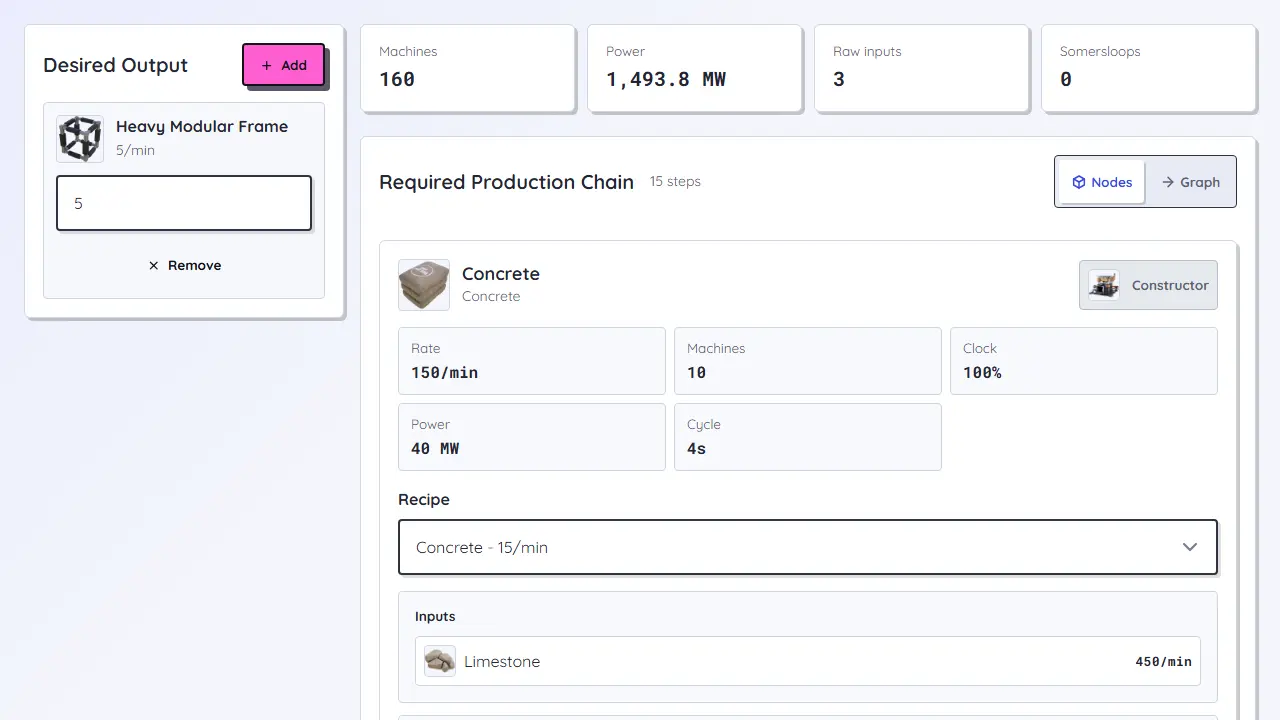Click the Heavy Modular Frame item icon
This screenshot has height=720, width=1280.
click(x=80, y=138)
